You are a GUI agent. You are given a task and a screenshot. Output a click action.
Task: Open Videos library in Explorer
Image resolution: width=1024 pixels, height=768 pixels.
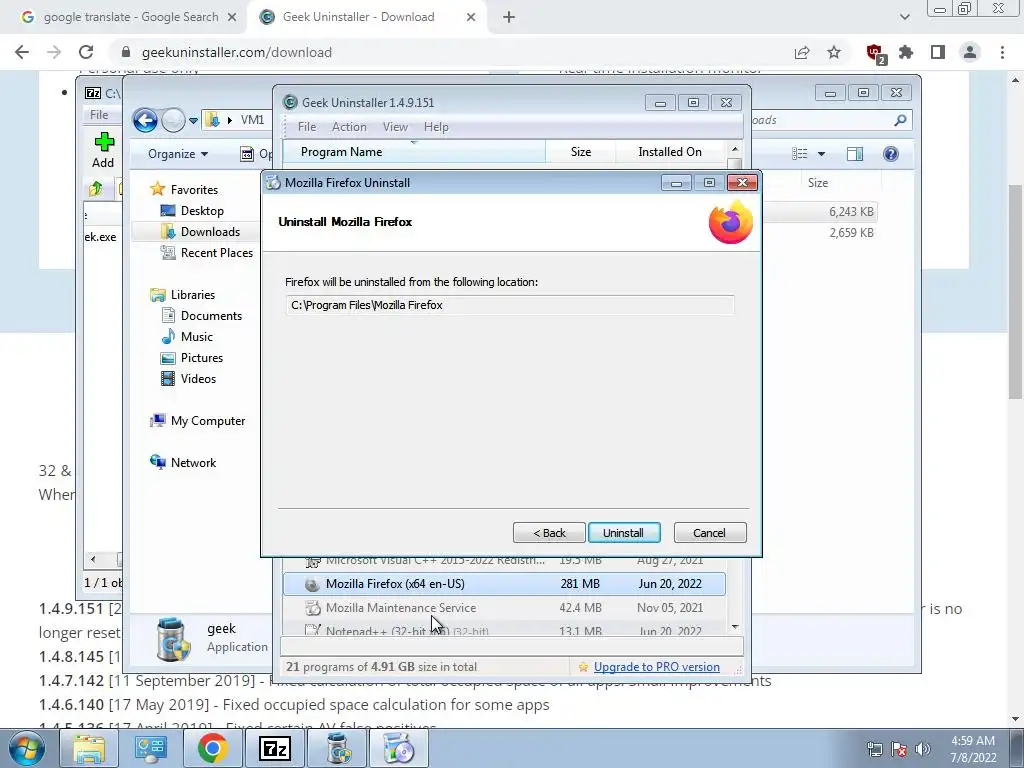tap(198, 379)
